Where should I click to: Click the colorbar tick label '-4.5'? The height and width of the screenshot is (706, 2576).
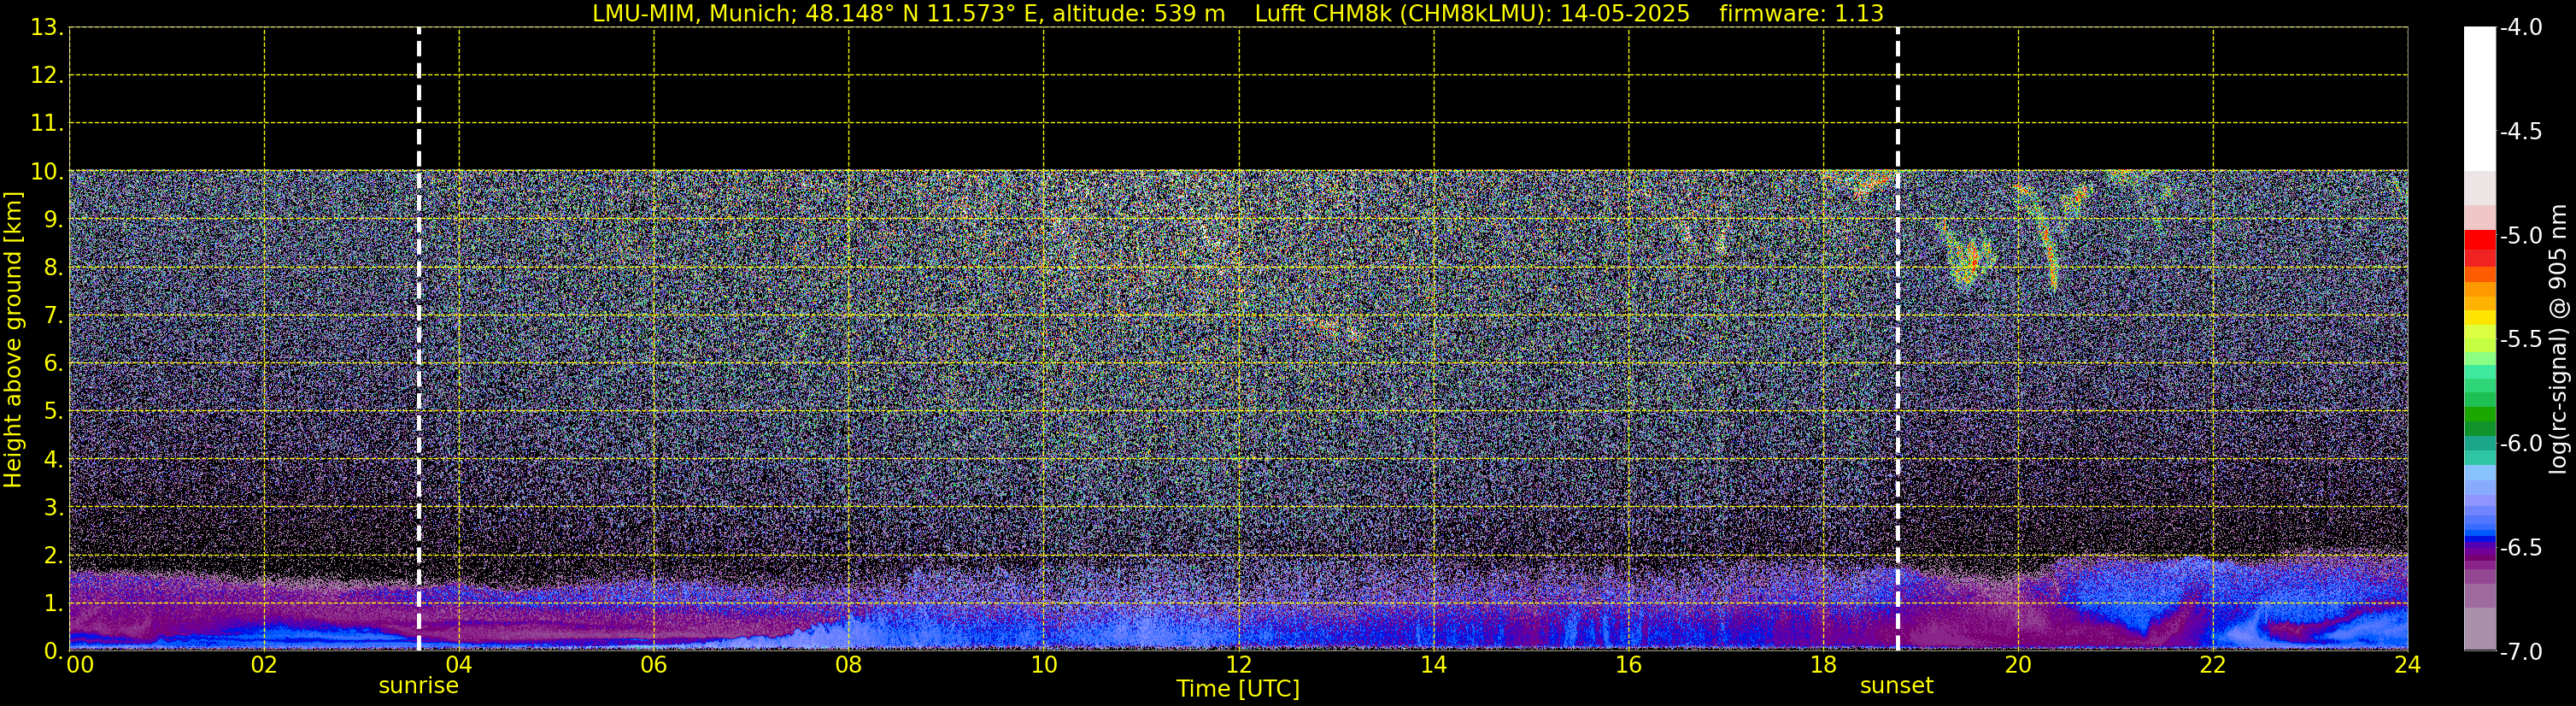click(2520, 132)
